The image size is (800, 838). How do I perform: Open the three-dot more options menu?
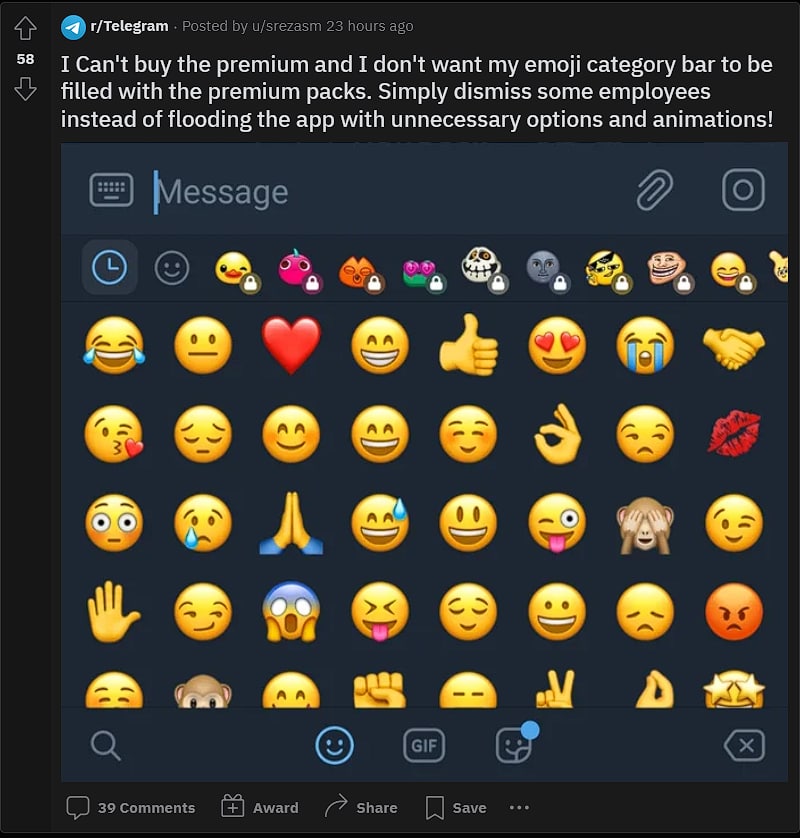pos(518,807)
